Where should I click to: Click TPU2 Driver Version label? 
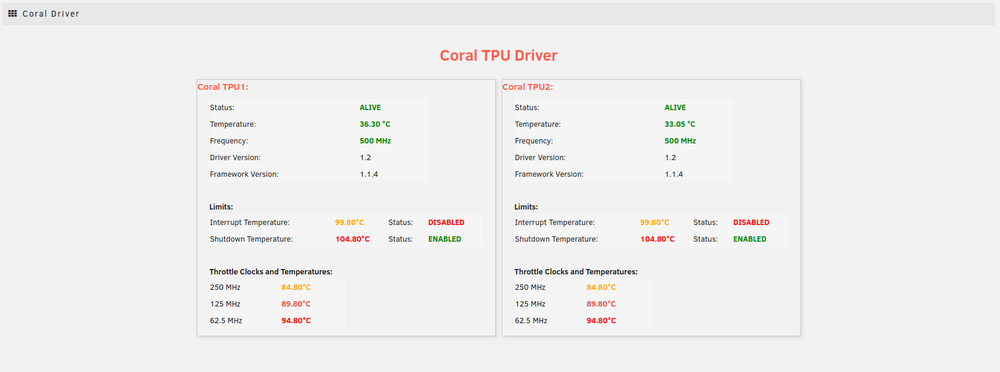pos(541,158)
